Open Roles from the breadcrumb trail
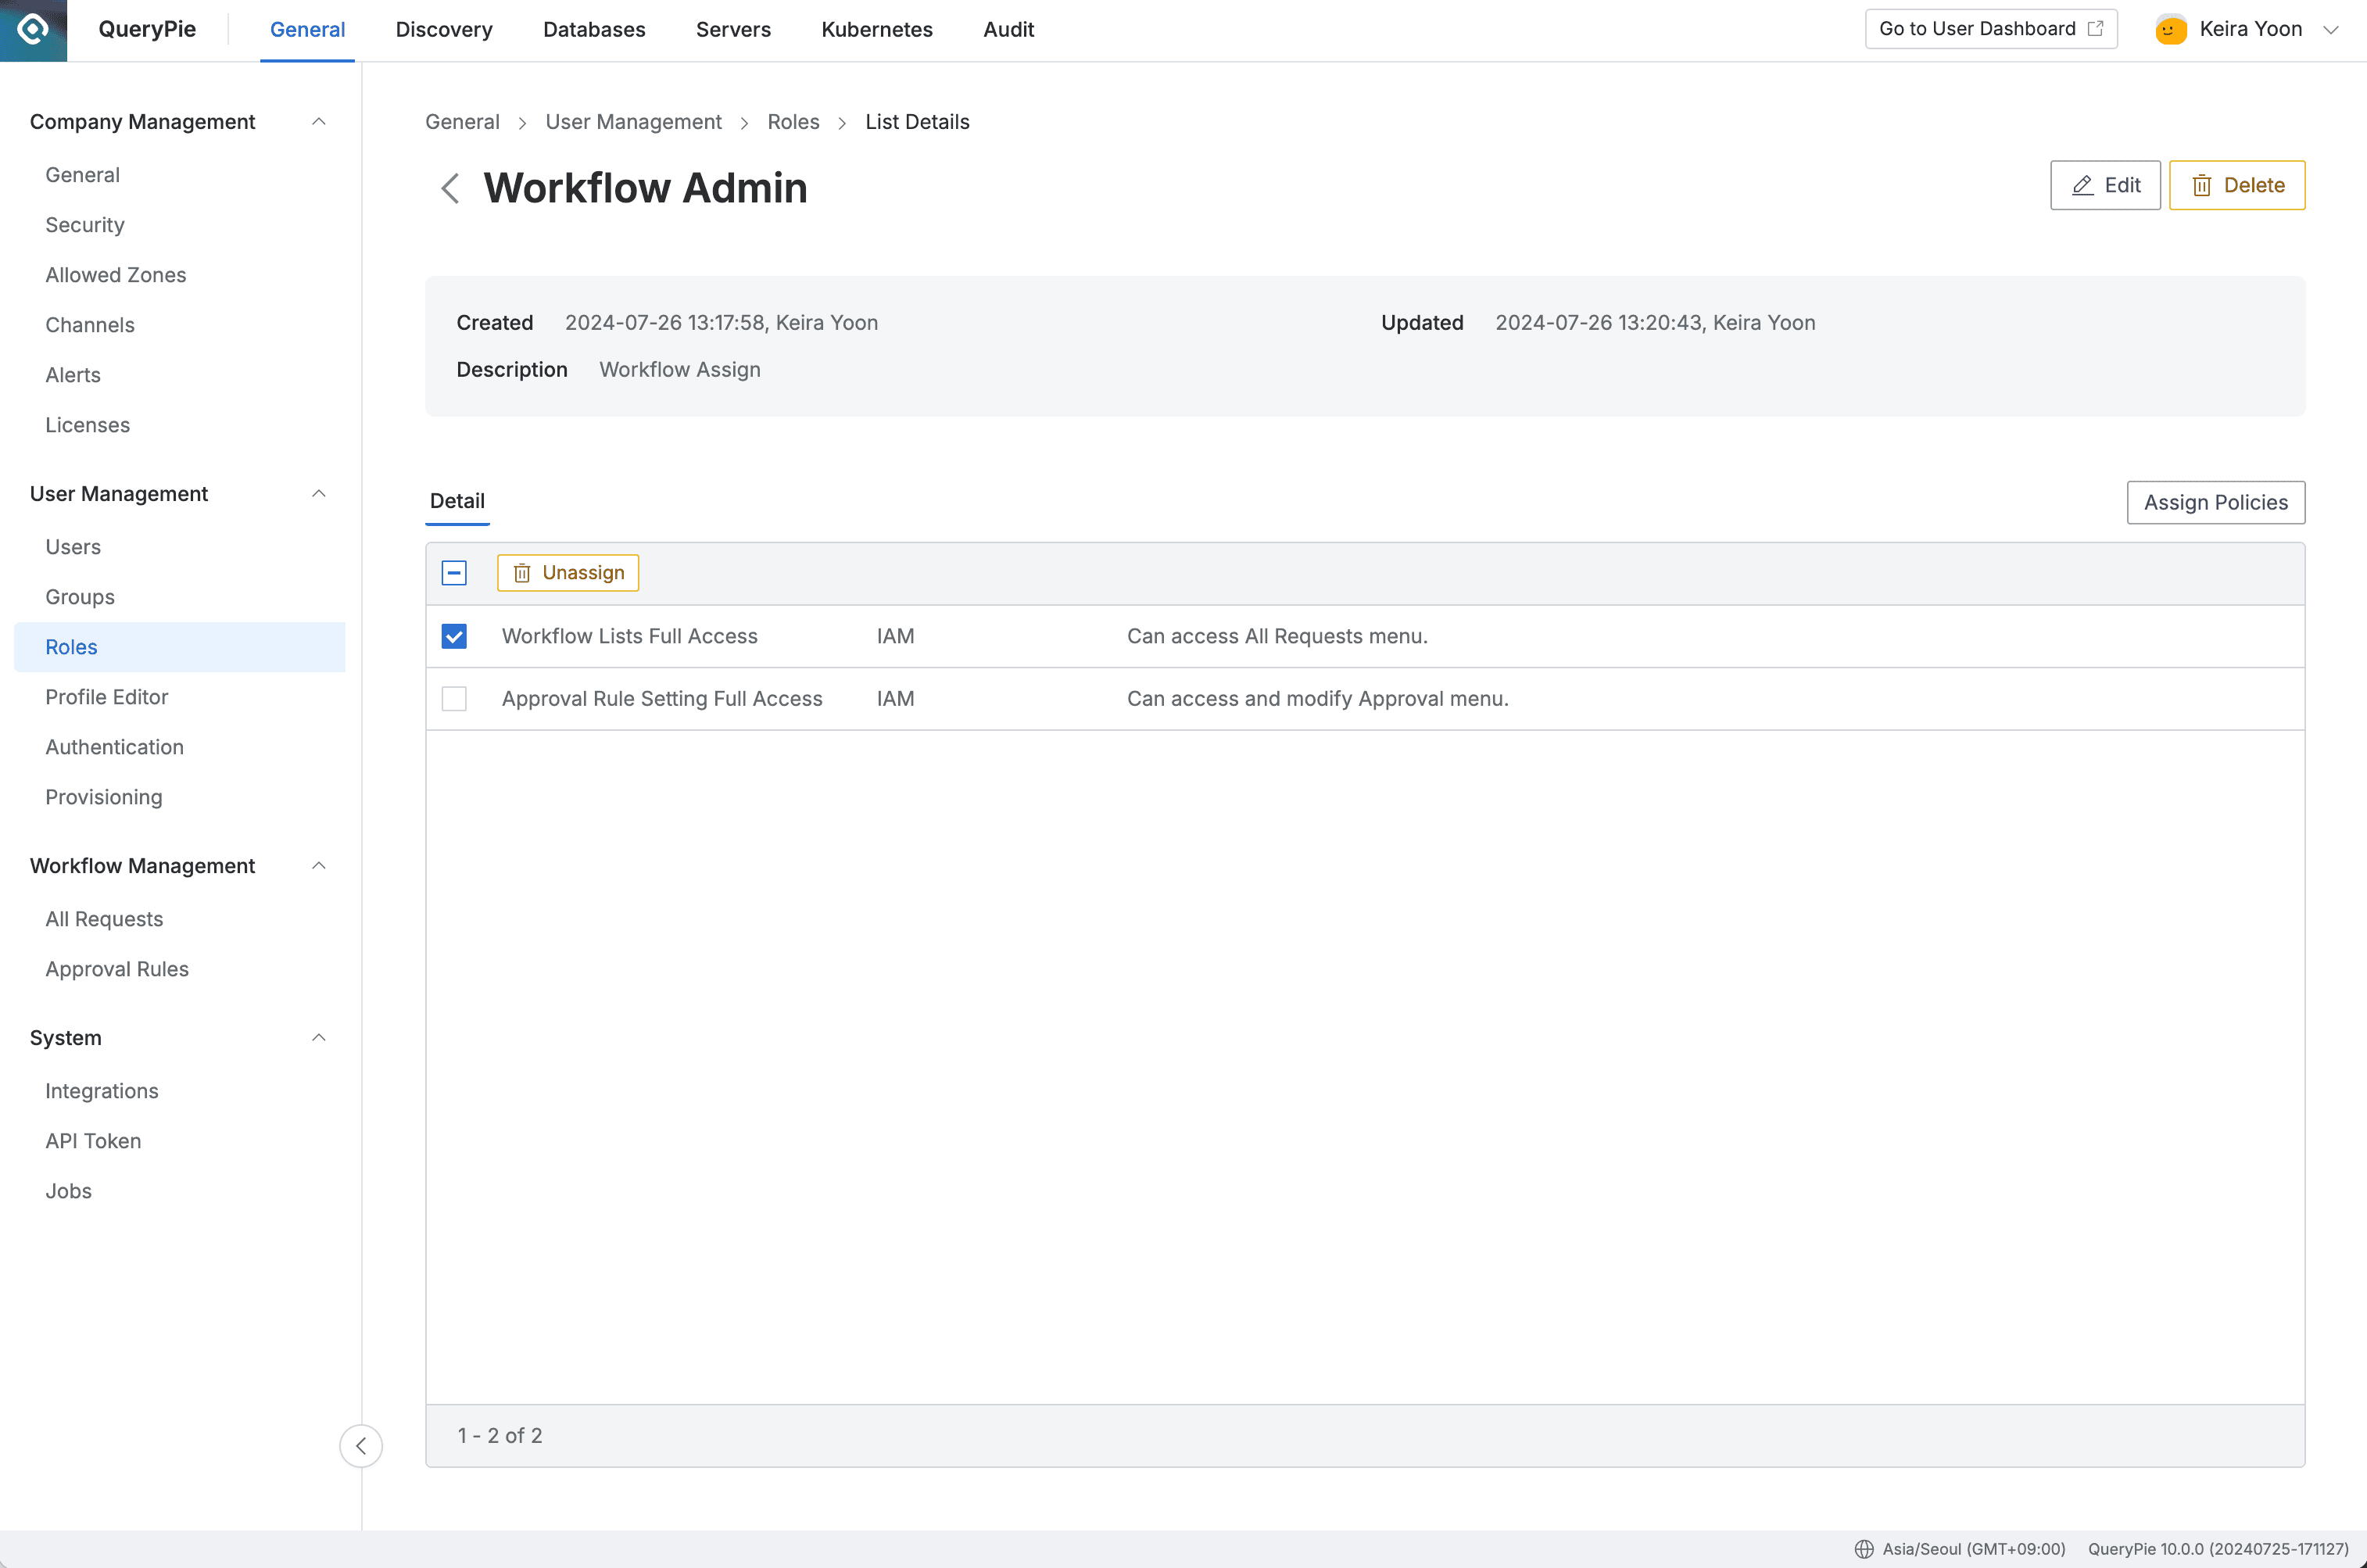Image resolution: width=2367 pixels, height=1568 pixels. [793, 121]
